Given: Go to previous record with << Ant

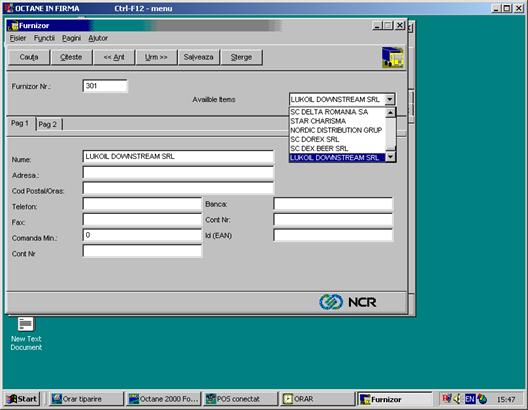Looking at the screenshot, I should coord(114,57).
